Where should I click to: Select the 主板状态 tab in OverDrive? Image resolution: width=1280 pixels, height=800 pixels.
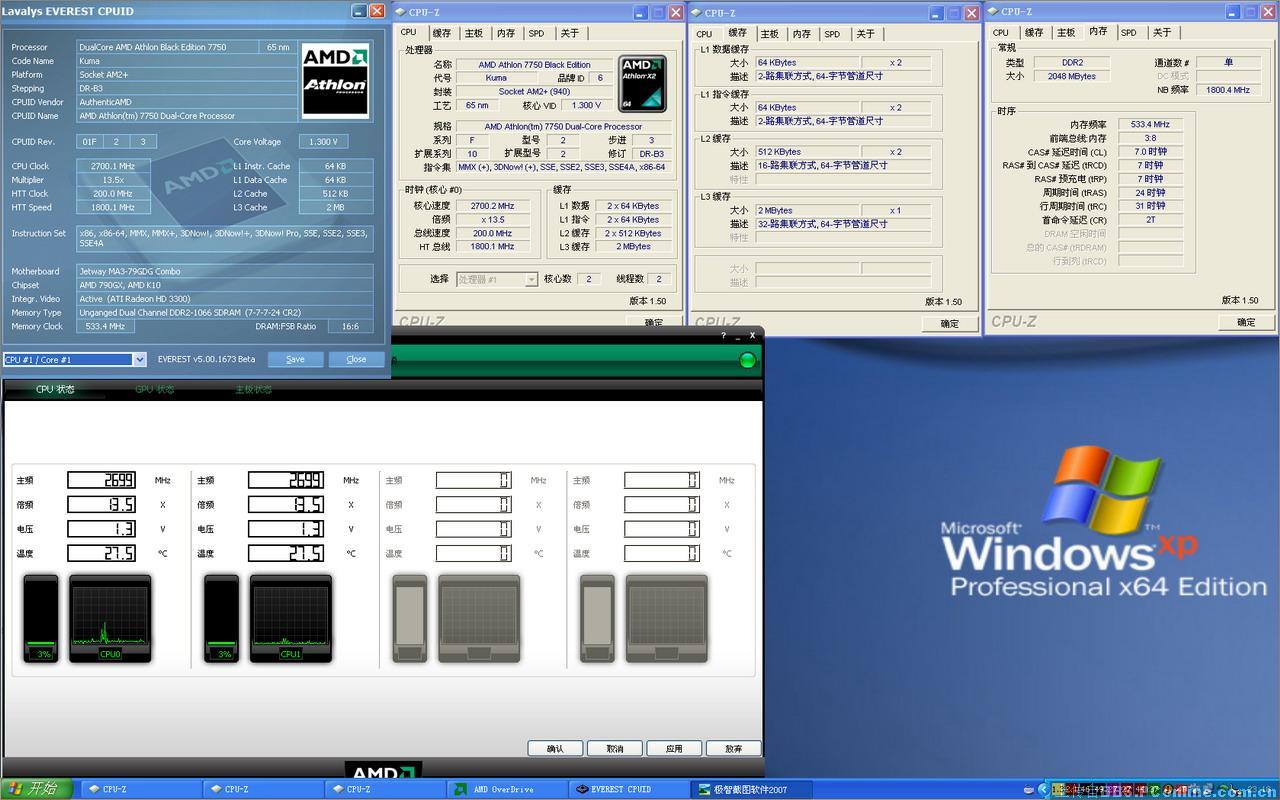click(x=253, y=389)
